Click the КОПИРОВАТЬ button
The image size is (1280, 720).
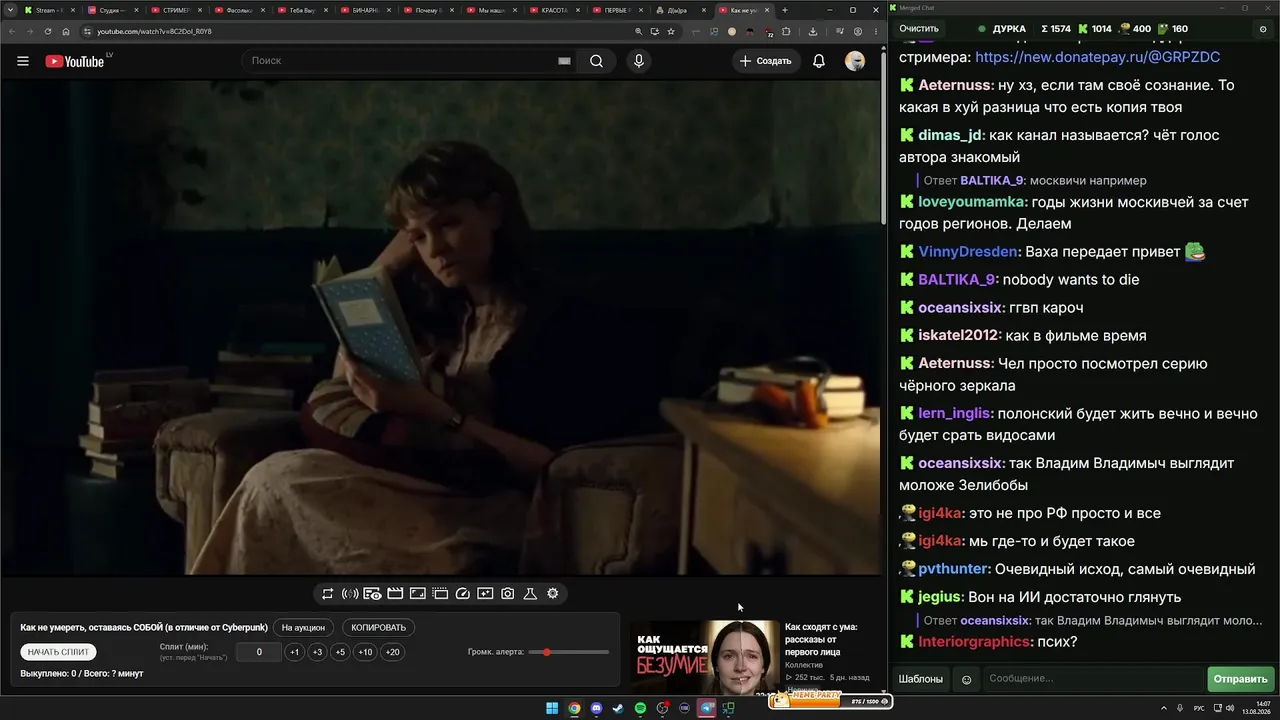click(x=378, y=628)
